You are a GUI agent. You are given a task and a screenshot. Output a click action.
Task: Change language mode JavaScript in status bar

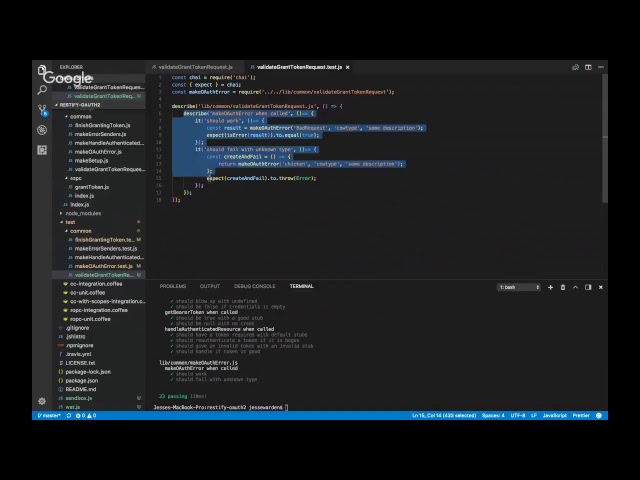(x=554, y=416)
